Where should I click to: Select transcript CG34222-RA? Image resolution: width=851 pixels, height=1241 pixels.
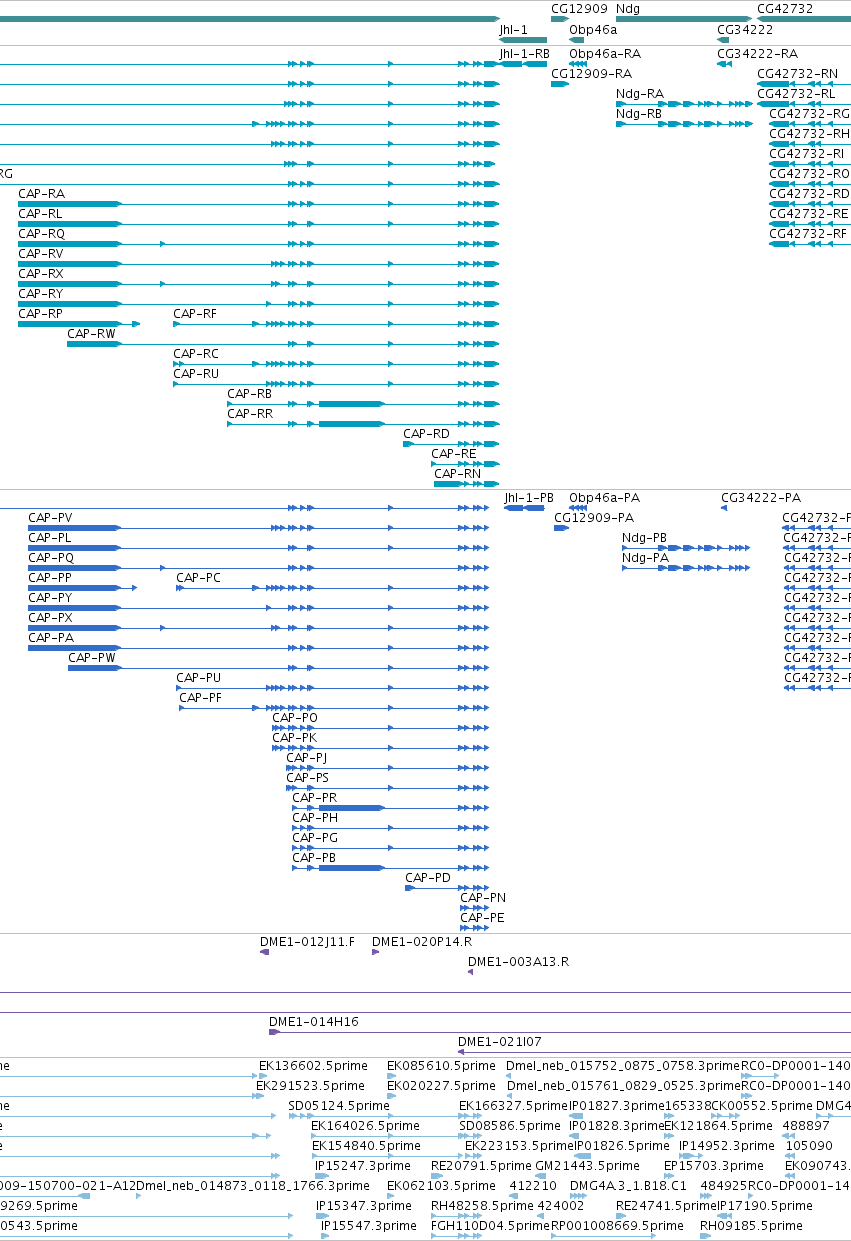click(x=725, y=64)
